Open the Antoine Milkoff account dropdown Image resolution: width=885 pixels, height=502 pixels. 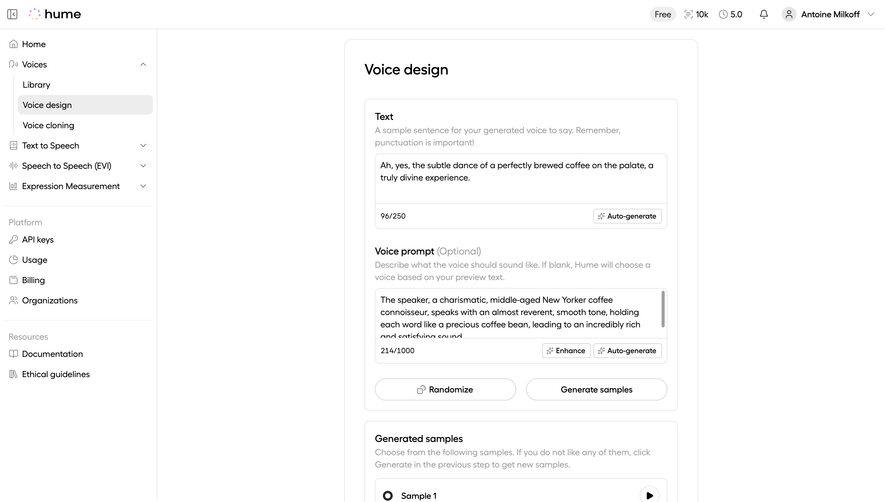click(828, 14)
